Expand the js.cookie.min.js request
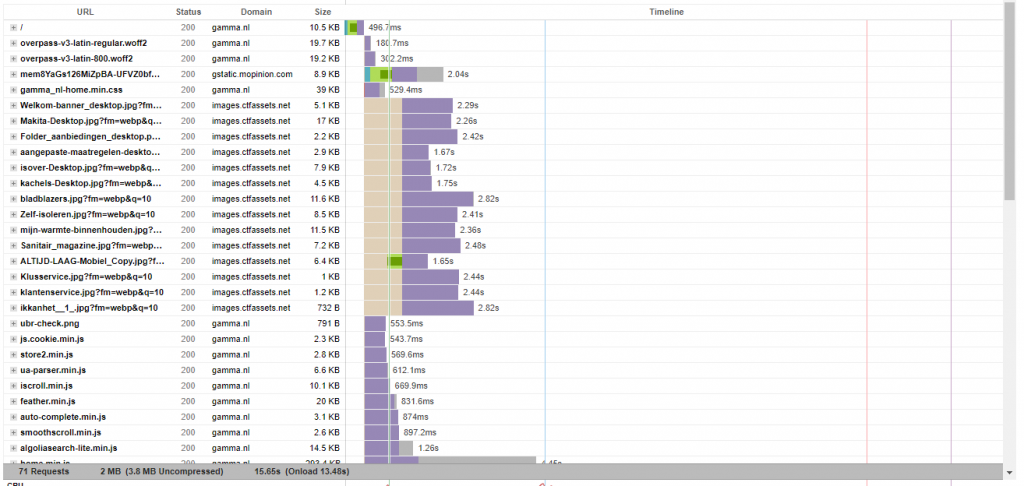Image resolution: width=1024 pixels, height=486 pixels. [13, 339]
